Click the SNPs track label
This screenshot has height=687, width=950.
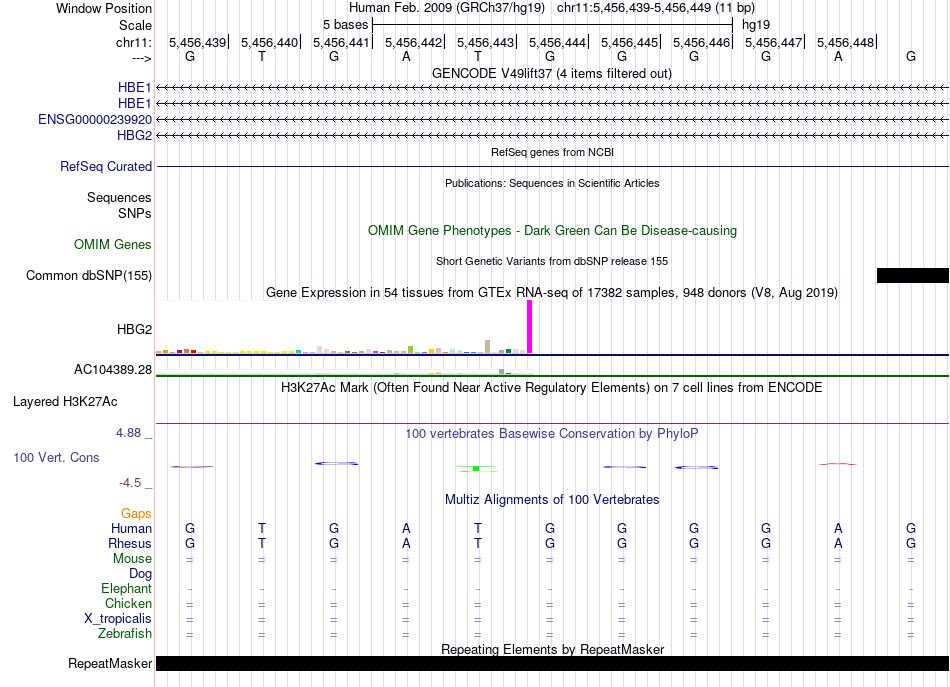(135, 213)
